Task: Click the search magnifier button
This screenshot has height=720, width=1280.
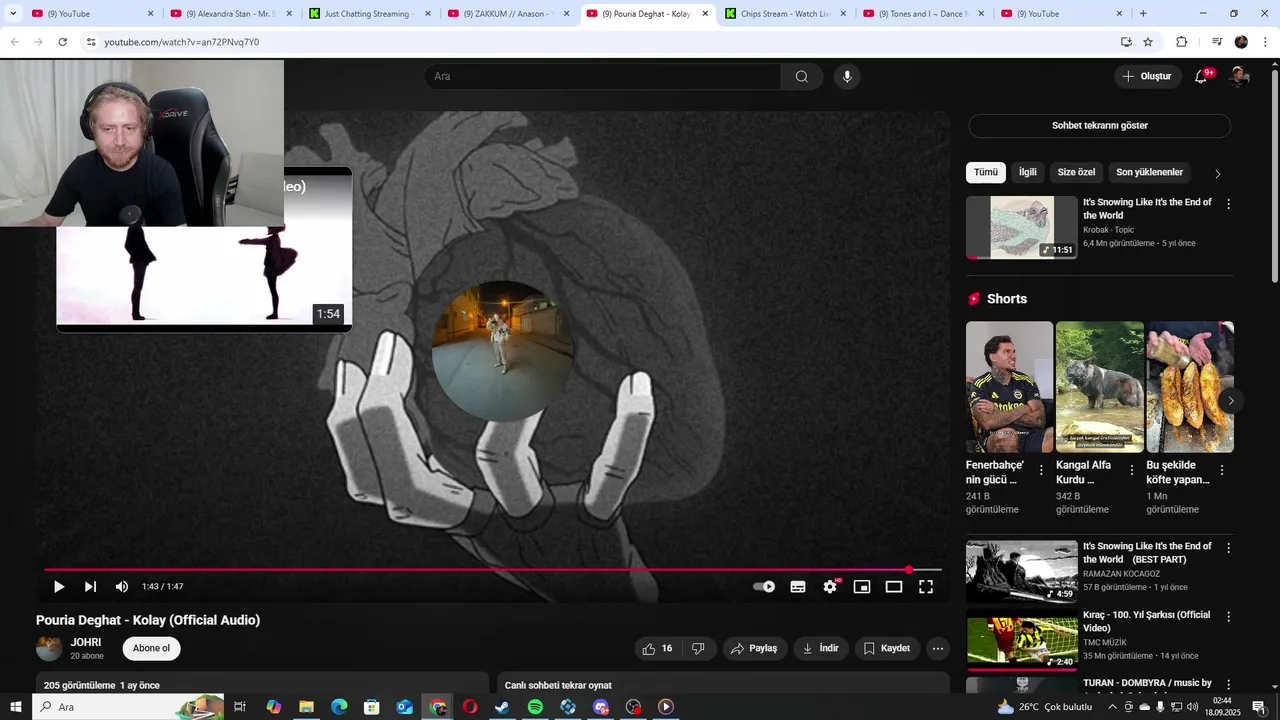Action: 802,76
